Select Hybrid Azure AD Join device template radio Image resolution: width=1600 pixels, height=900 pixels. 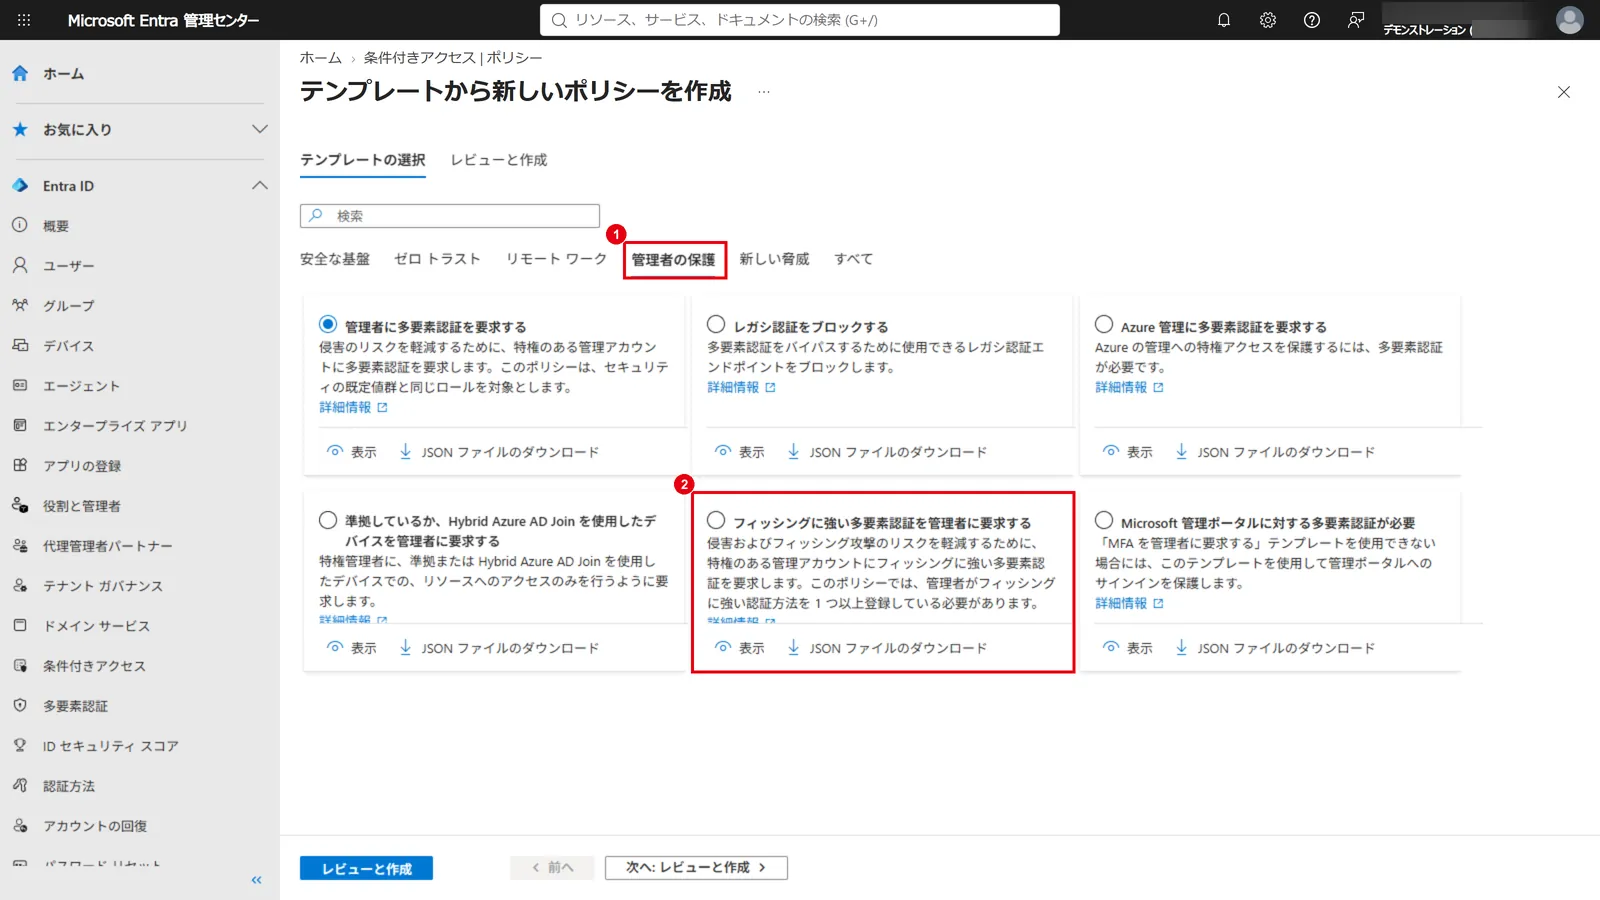[328, 520]
